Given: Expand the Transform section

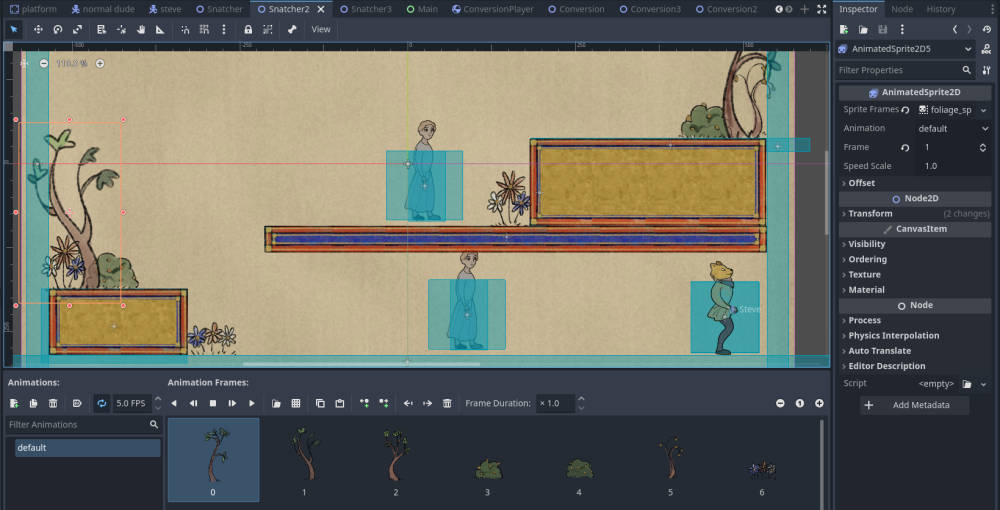Looking at the screenshot, I should pyautogui.click(x=870, y=213).
